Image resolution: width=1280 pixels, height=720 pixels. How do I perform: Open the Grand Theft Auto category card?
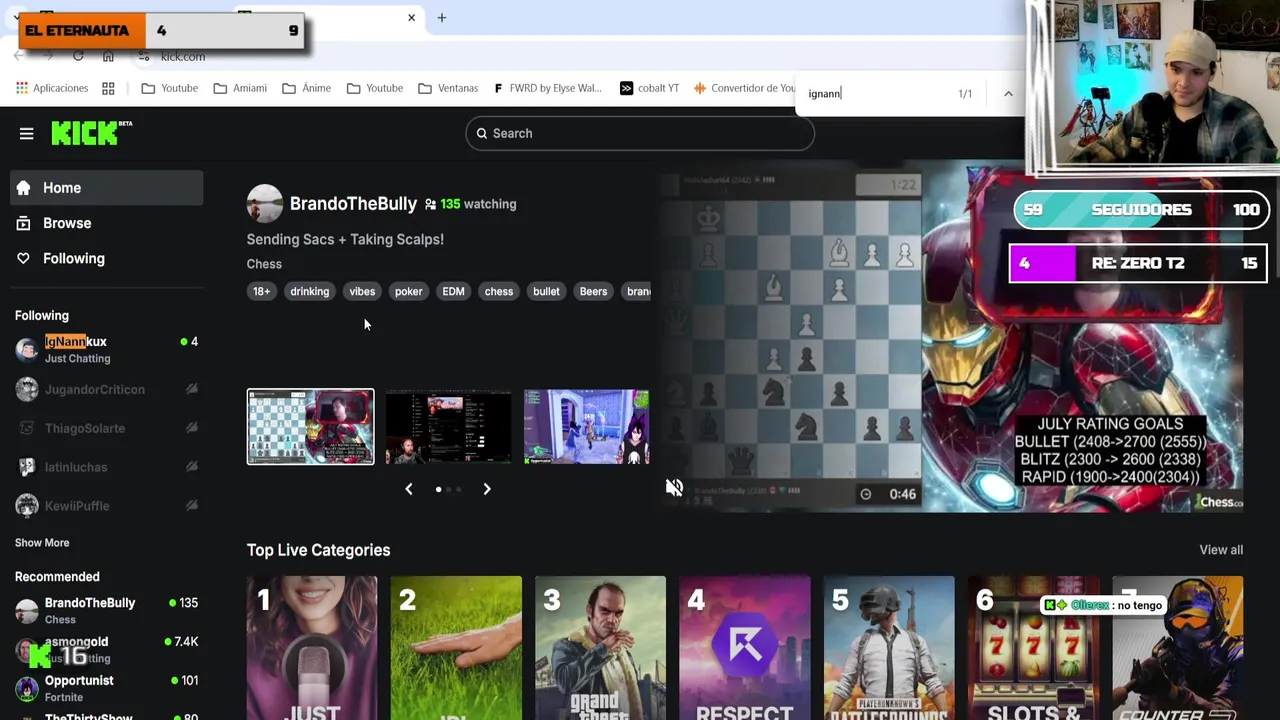point(600,648)
